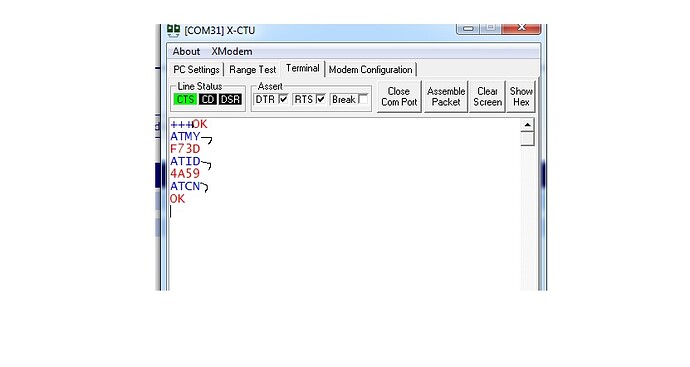Click the DSR line status indicator
690x367 pixels.
click(x=231, y=99)
